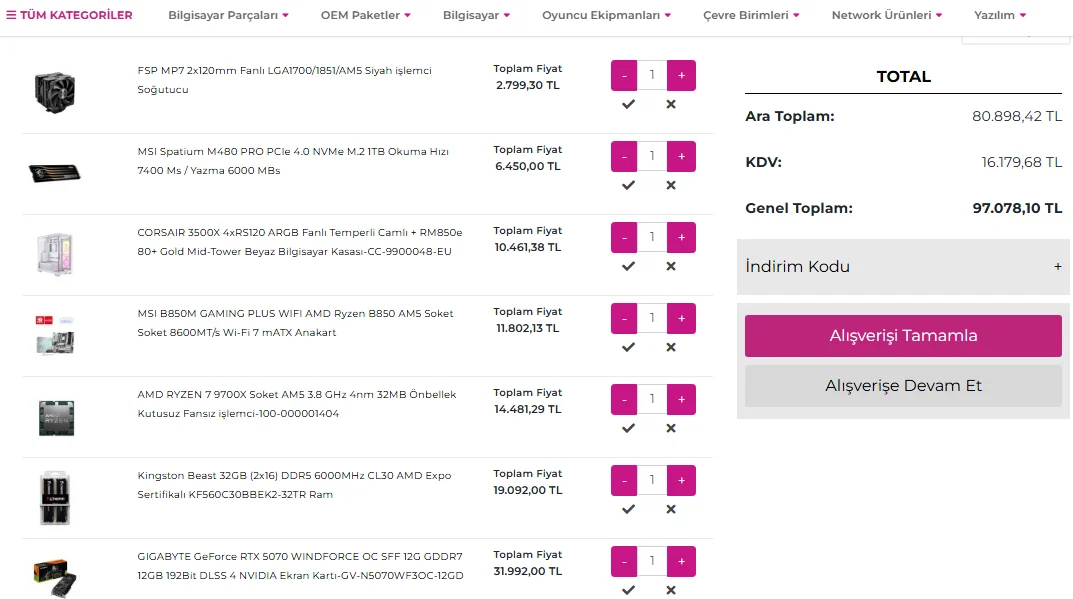Confirm quantity checkmark for AMD Ryzen 9700X

click(x=628, y=428)
